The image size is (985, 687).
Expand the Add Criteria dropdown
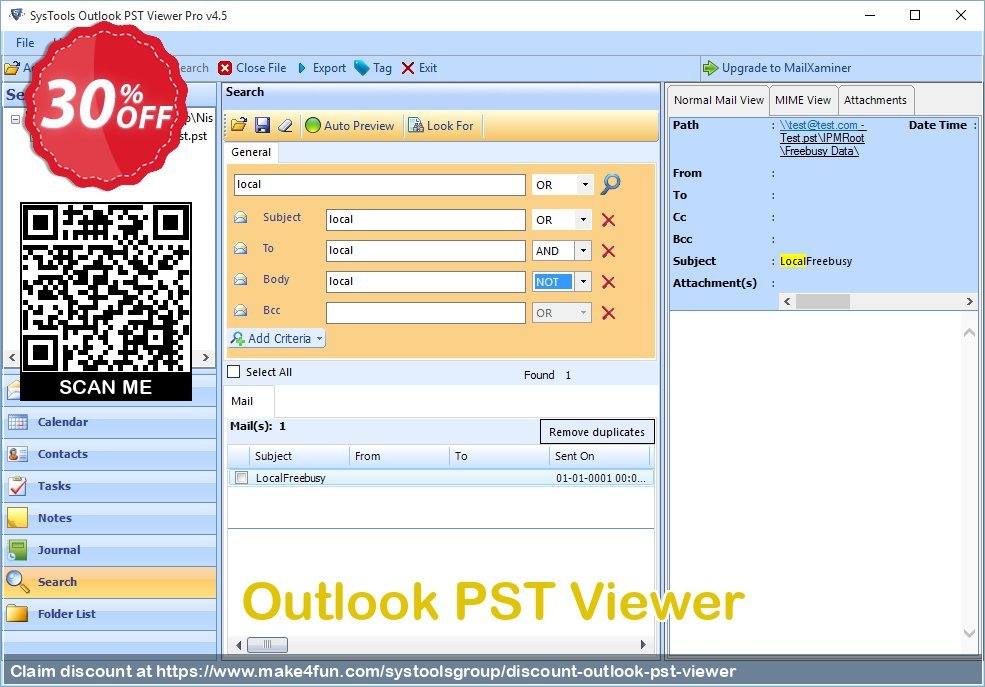(x=319, y=338)
